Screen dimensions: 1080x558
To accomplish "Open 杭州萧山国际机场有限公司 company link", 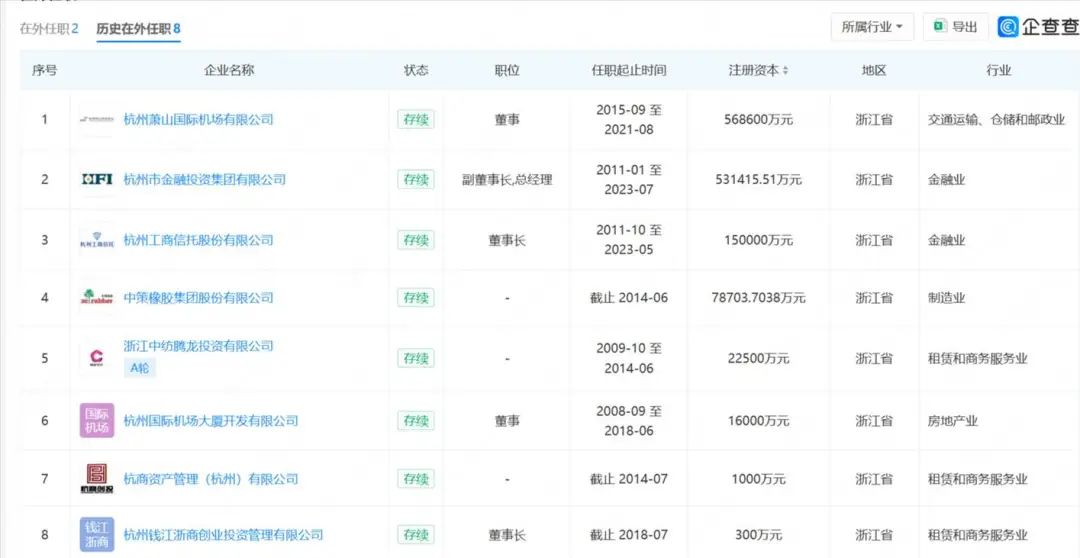I will click(x=198, y=120).
